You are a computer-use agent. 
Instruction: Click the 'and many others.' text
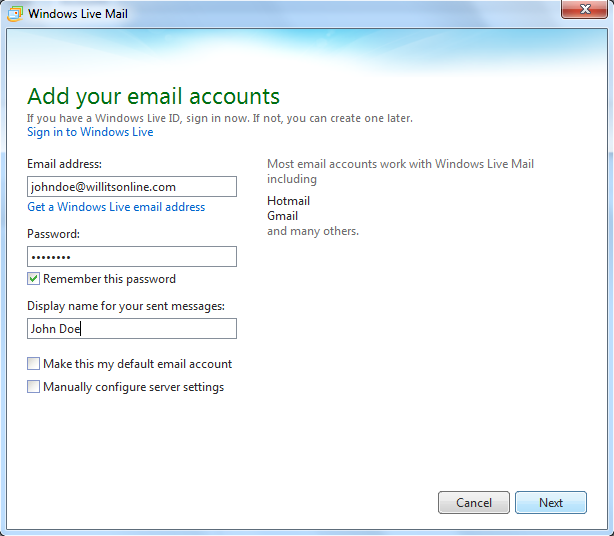[313, 231]
